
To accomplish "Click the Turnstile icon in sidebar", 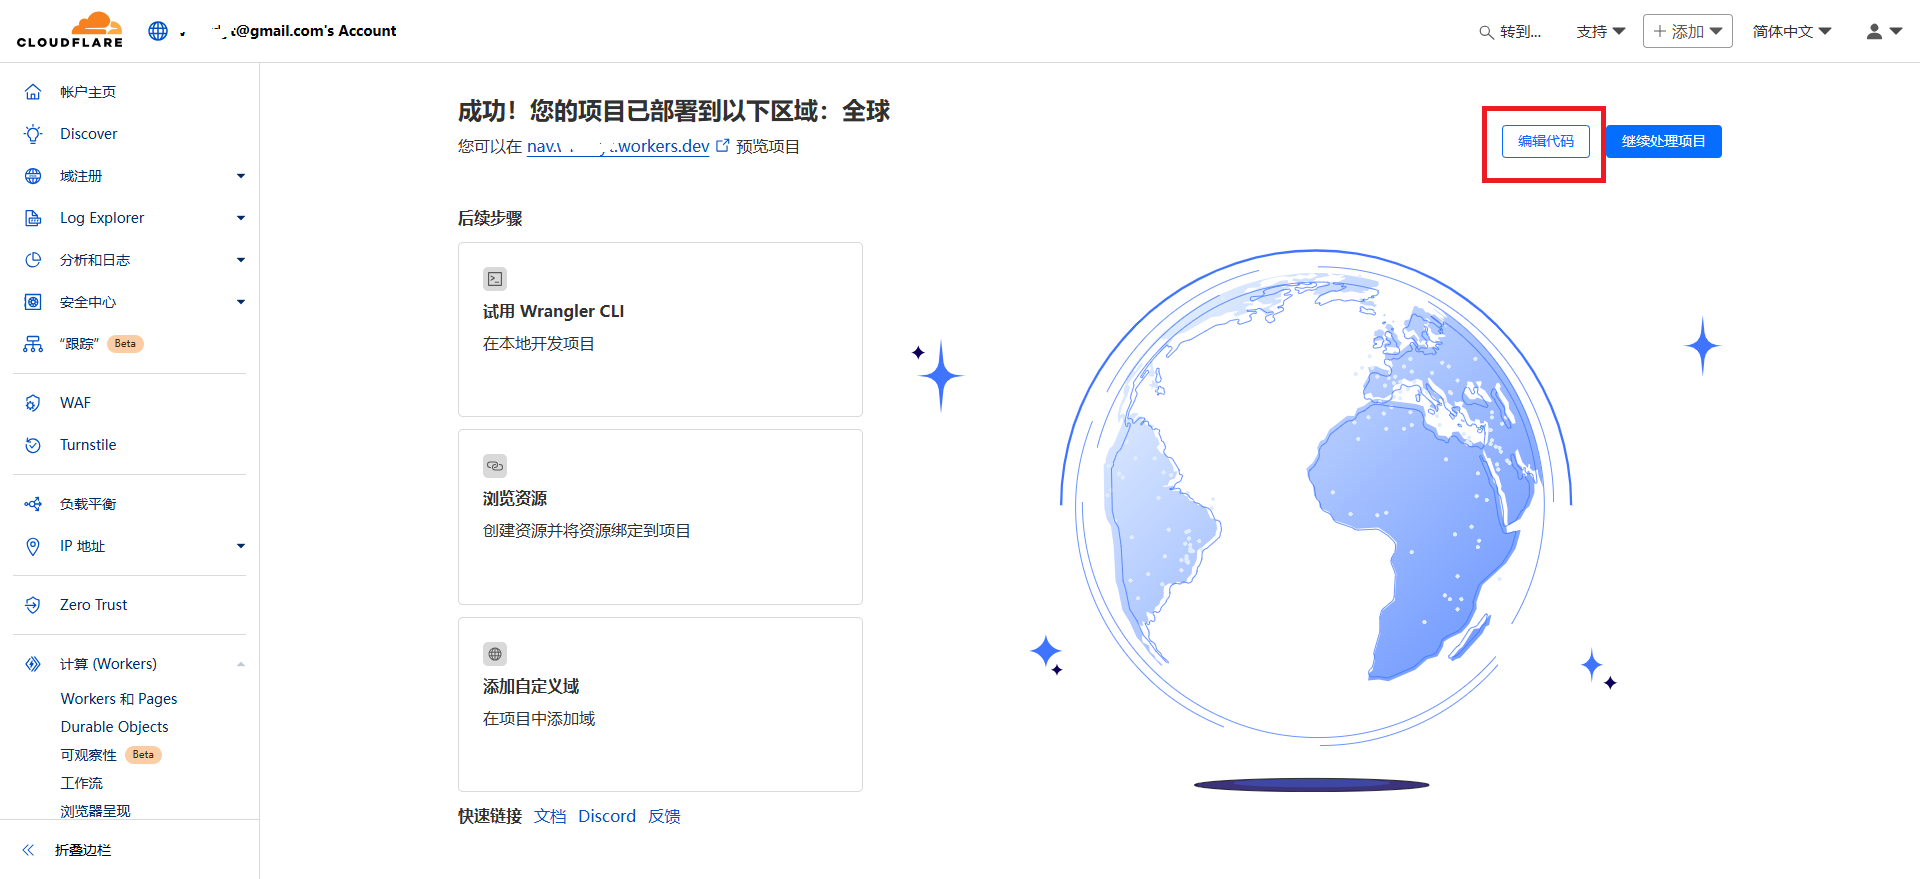I will point(33,445).
